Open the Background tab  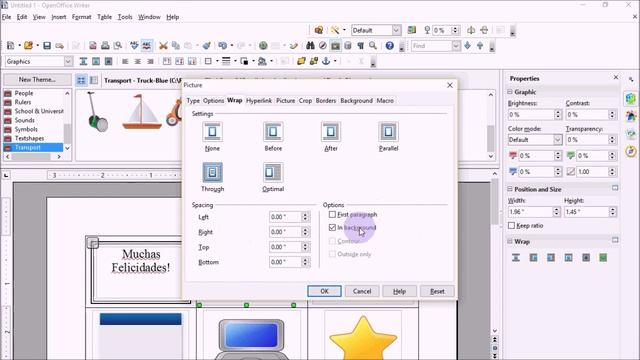pyautogui.click(x=356, y=100)
